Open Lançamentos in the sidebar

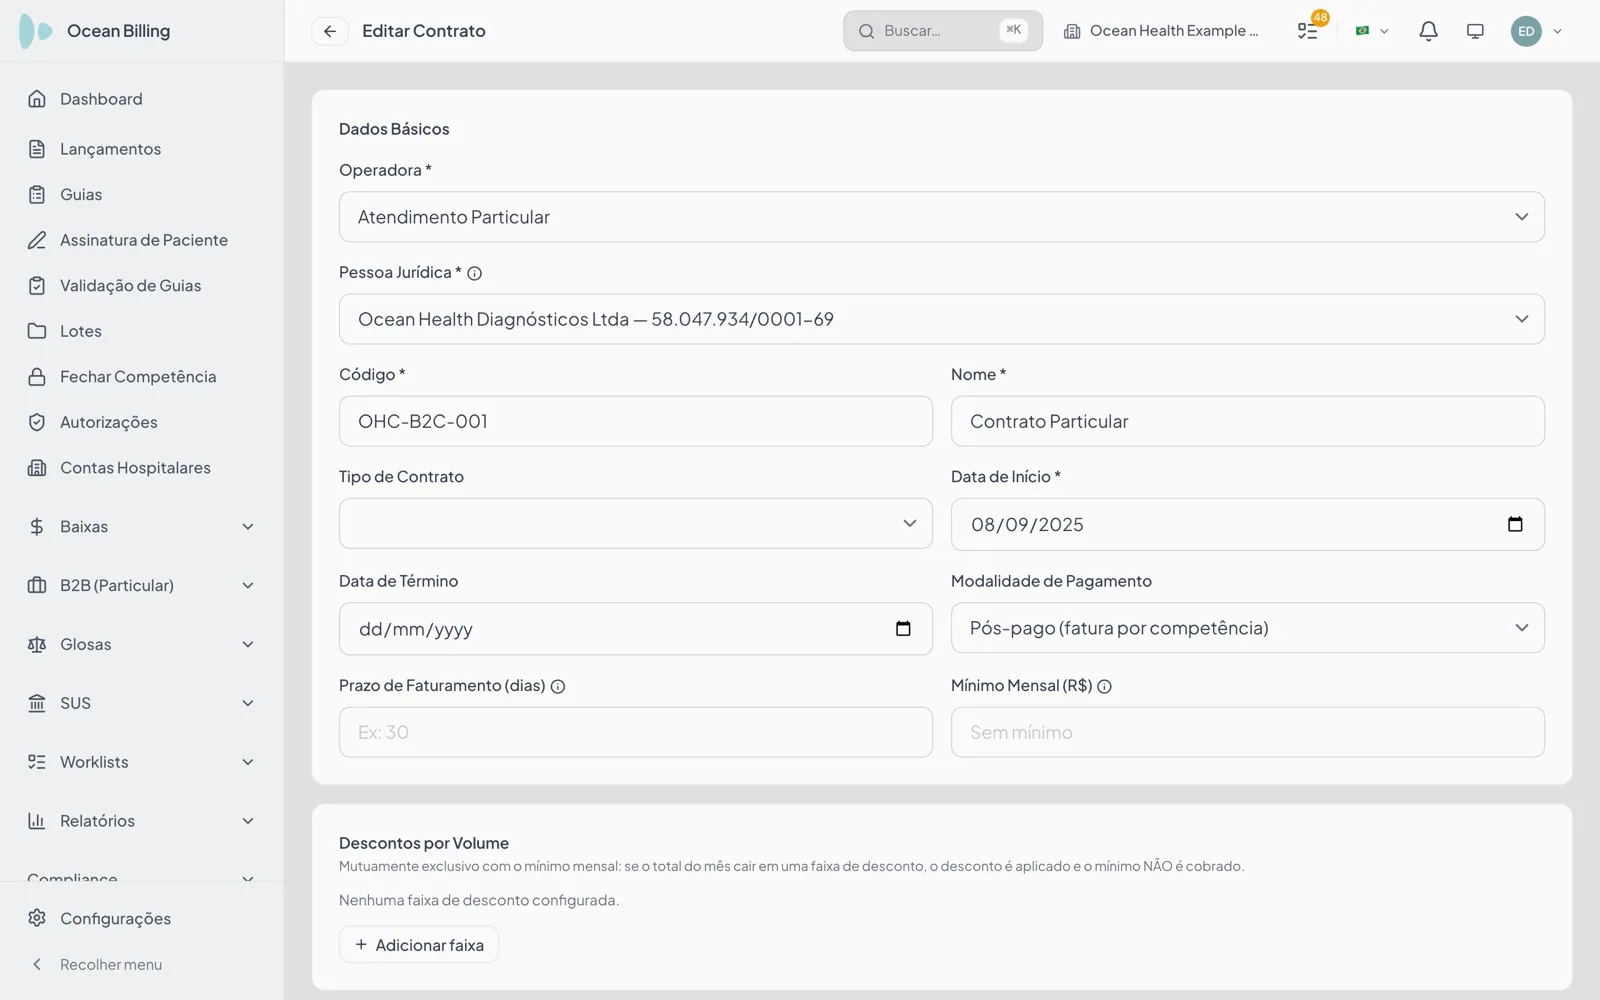[141, 149]
